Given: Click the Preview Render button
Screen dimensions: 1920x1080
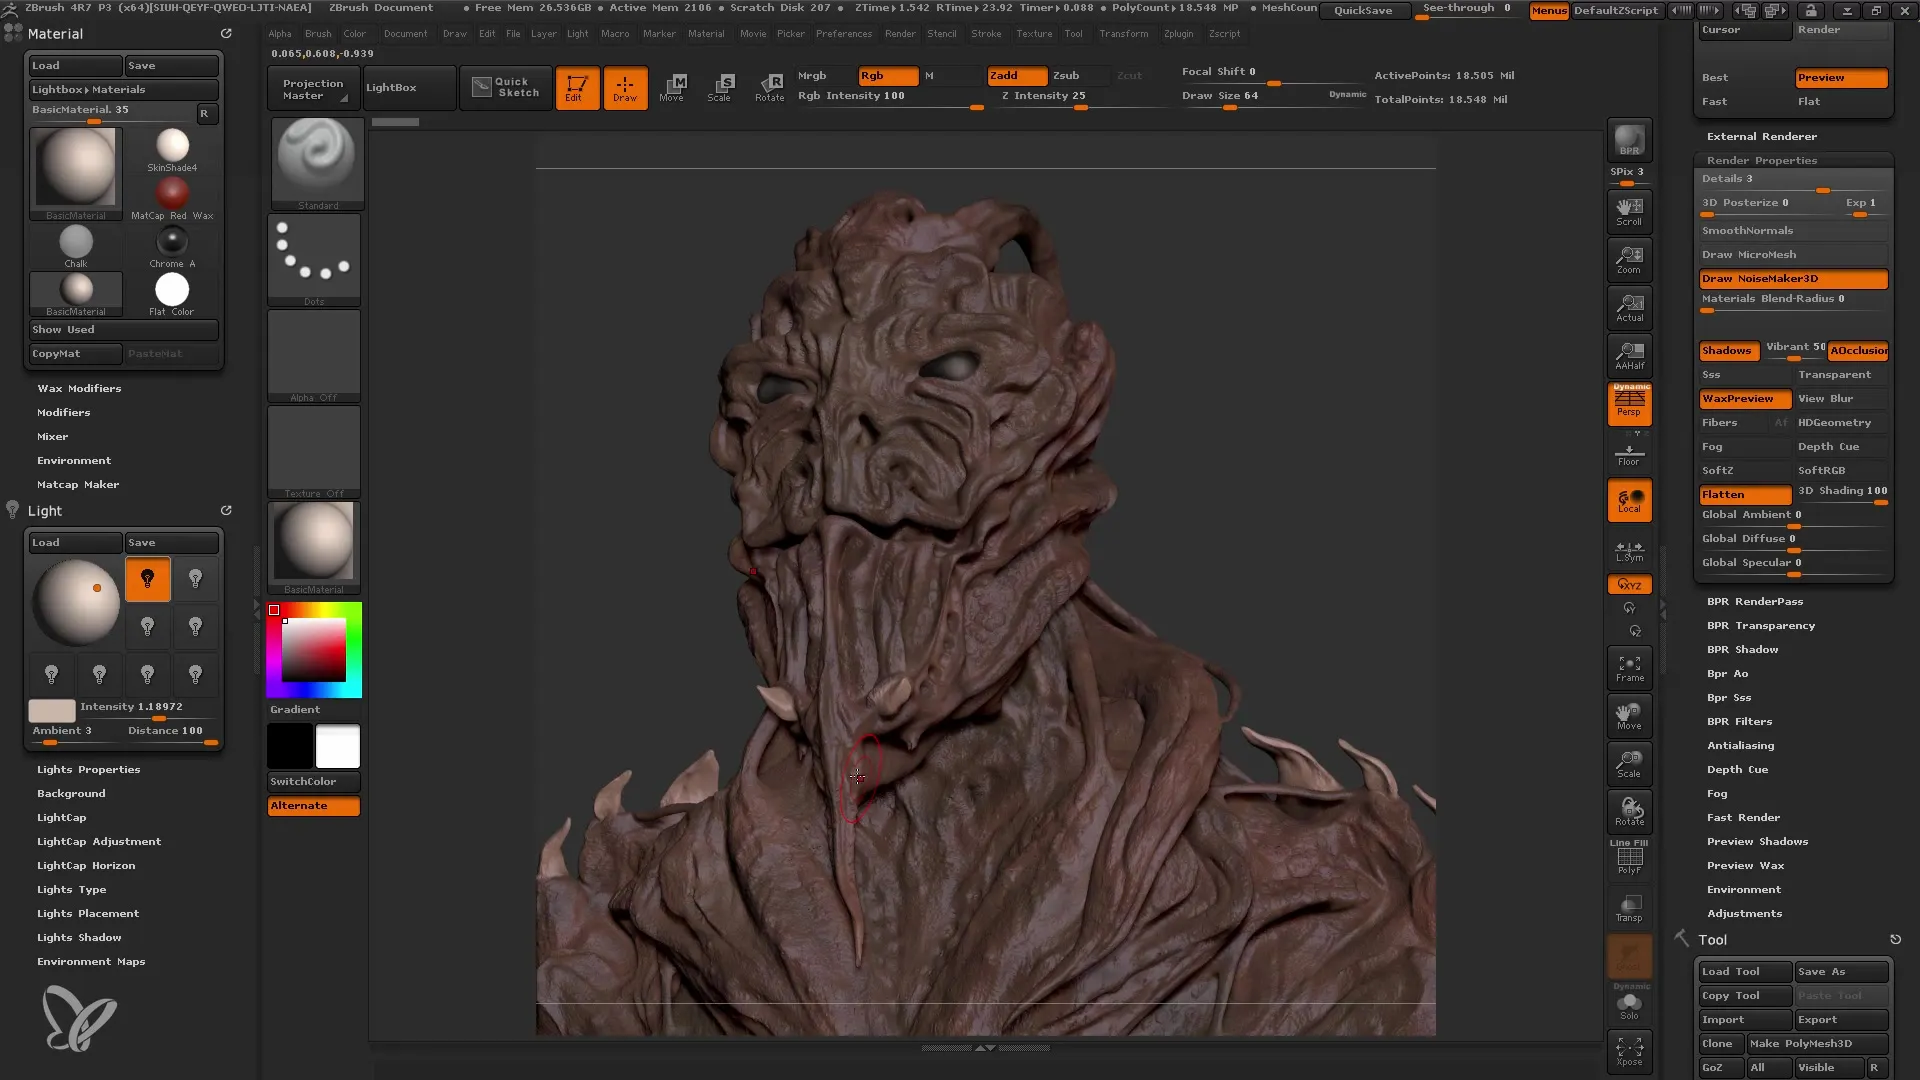Looking at the screenshot, I should [x=1841, y=75].
